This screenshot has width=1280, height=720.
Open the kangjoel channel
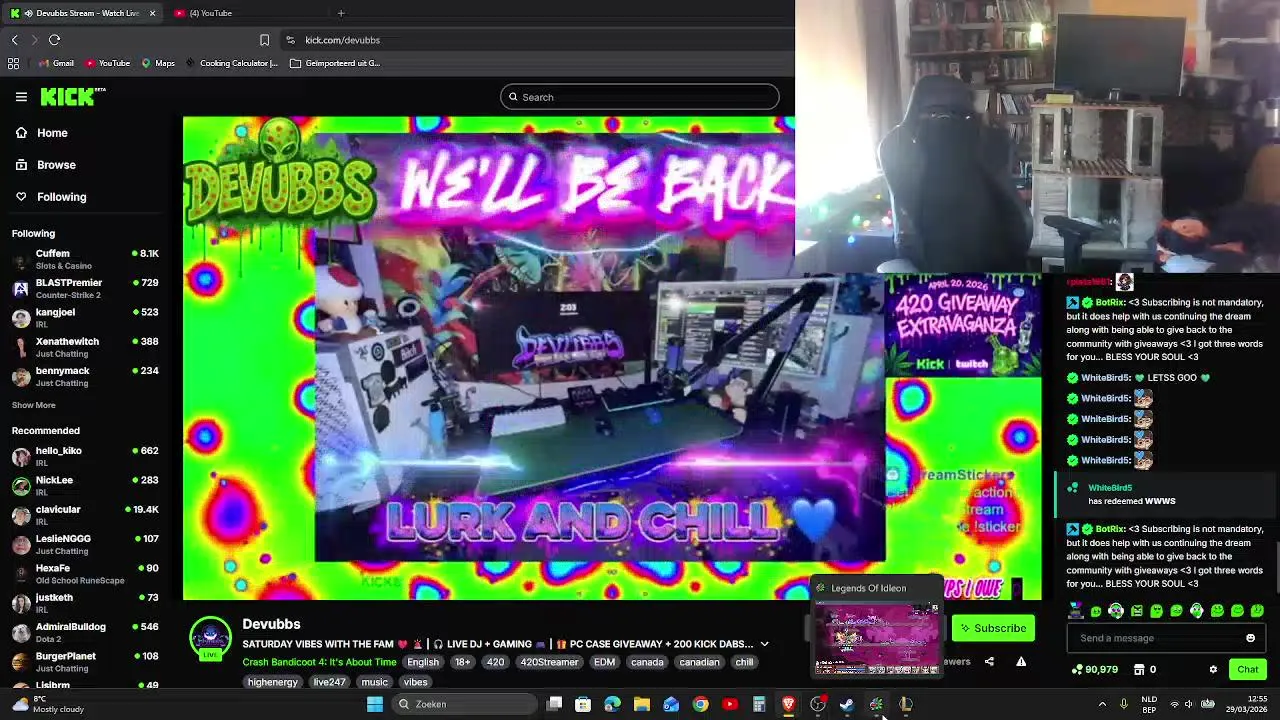point(86,318)
